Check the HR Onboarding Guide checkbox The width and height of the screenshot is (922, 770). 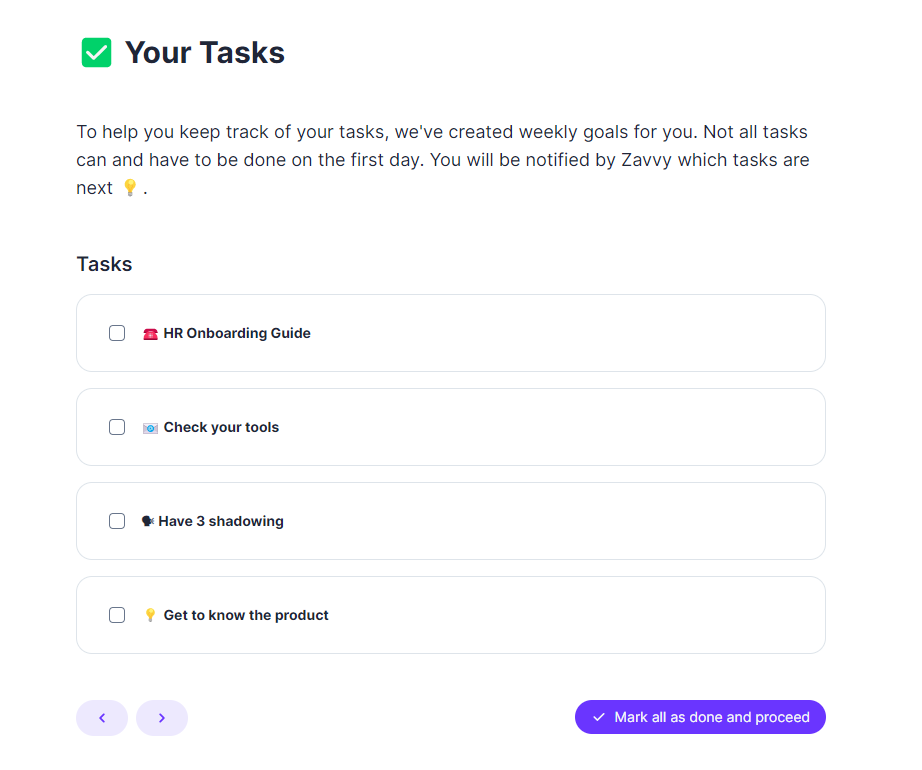[117, 333]
